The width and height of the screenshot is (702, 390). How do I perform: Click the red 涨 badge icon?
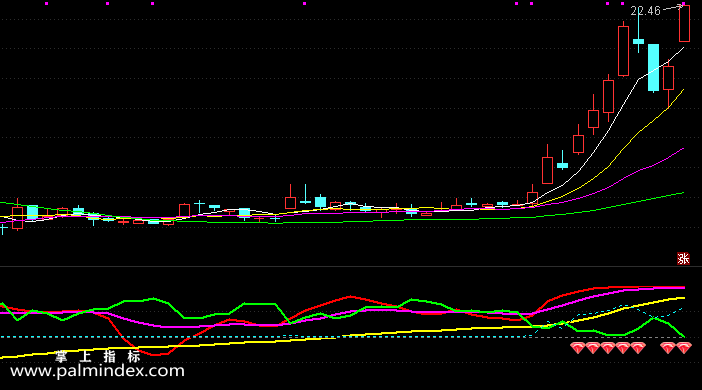pos(683,258)
